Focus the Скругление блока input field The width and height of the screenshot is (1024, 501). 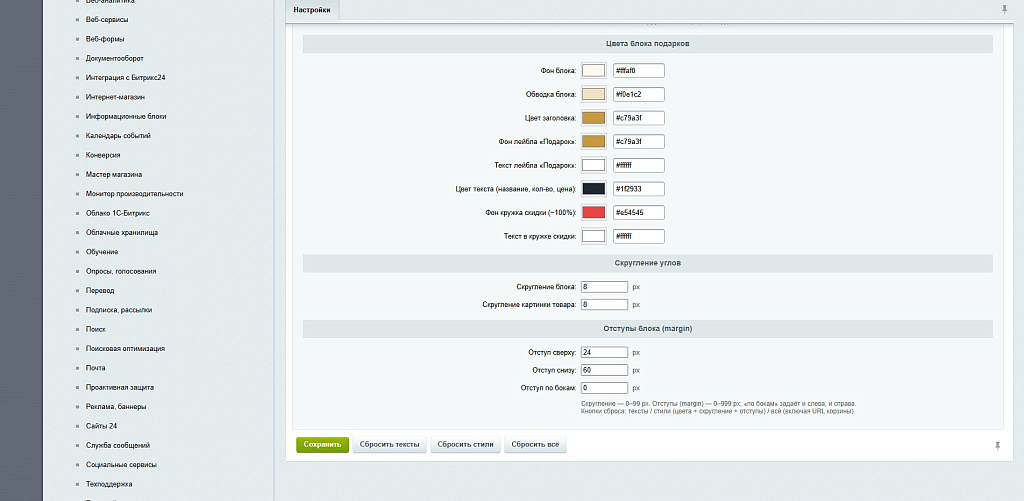(x=604, y=287)
